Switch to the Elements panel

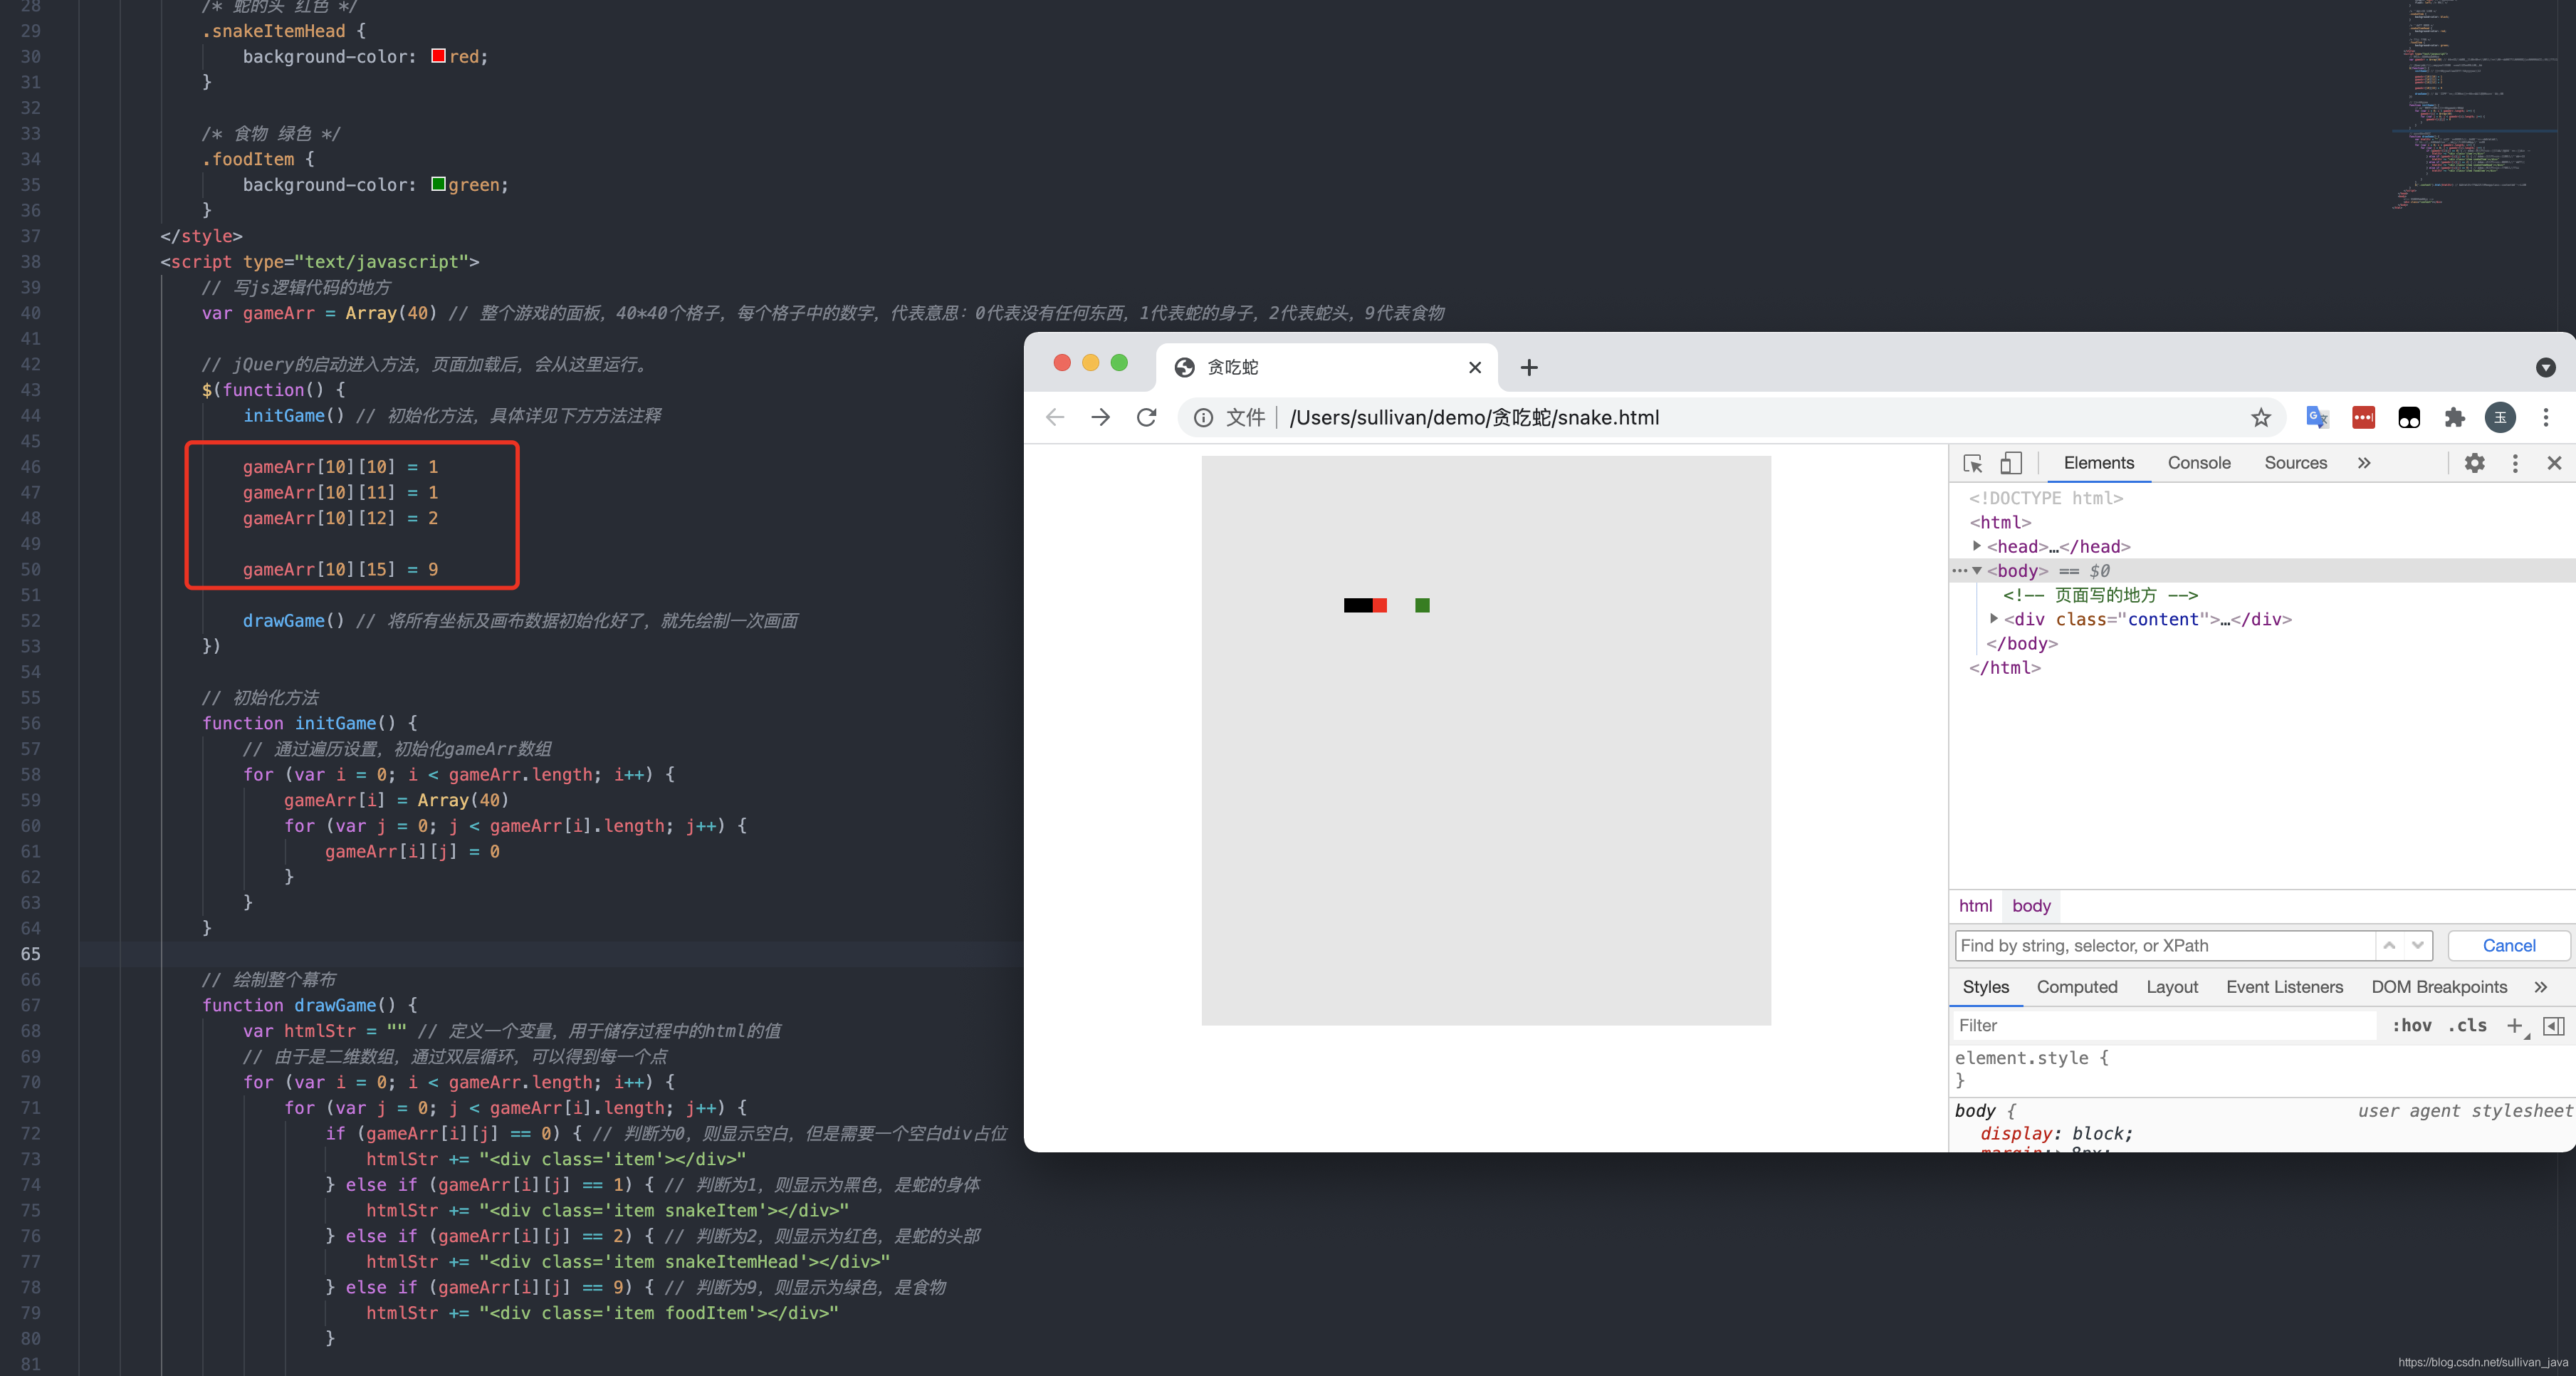2099,463
